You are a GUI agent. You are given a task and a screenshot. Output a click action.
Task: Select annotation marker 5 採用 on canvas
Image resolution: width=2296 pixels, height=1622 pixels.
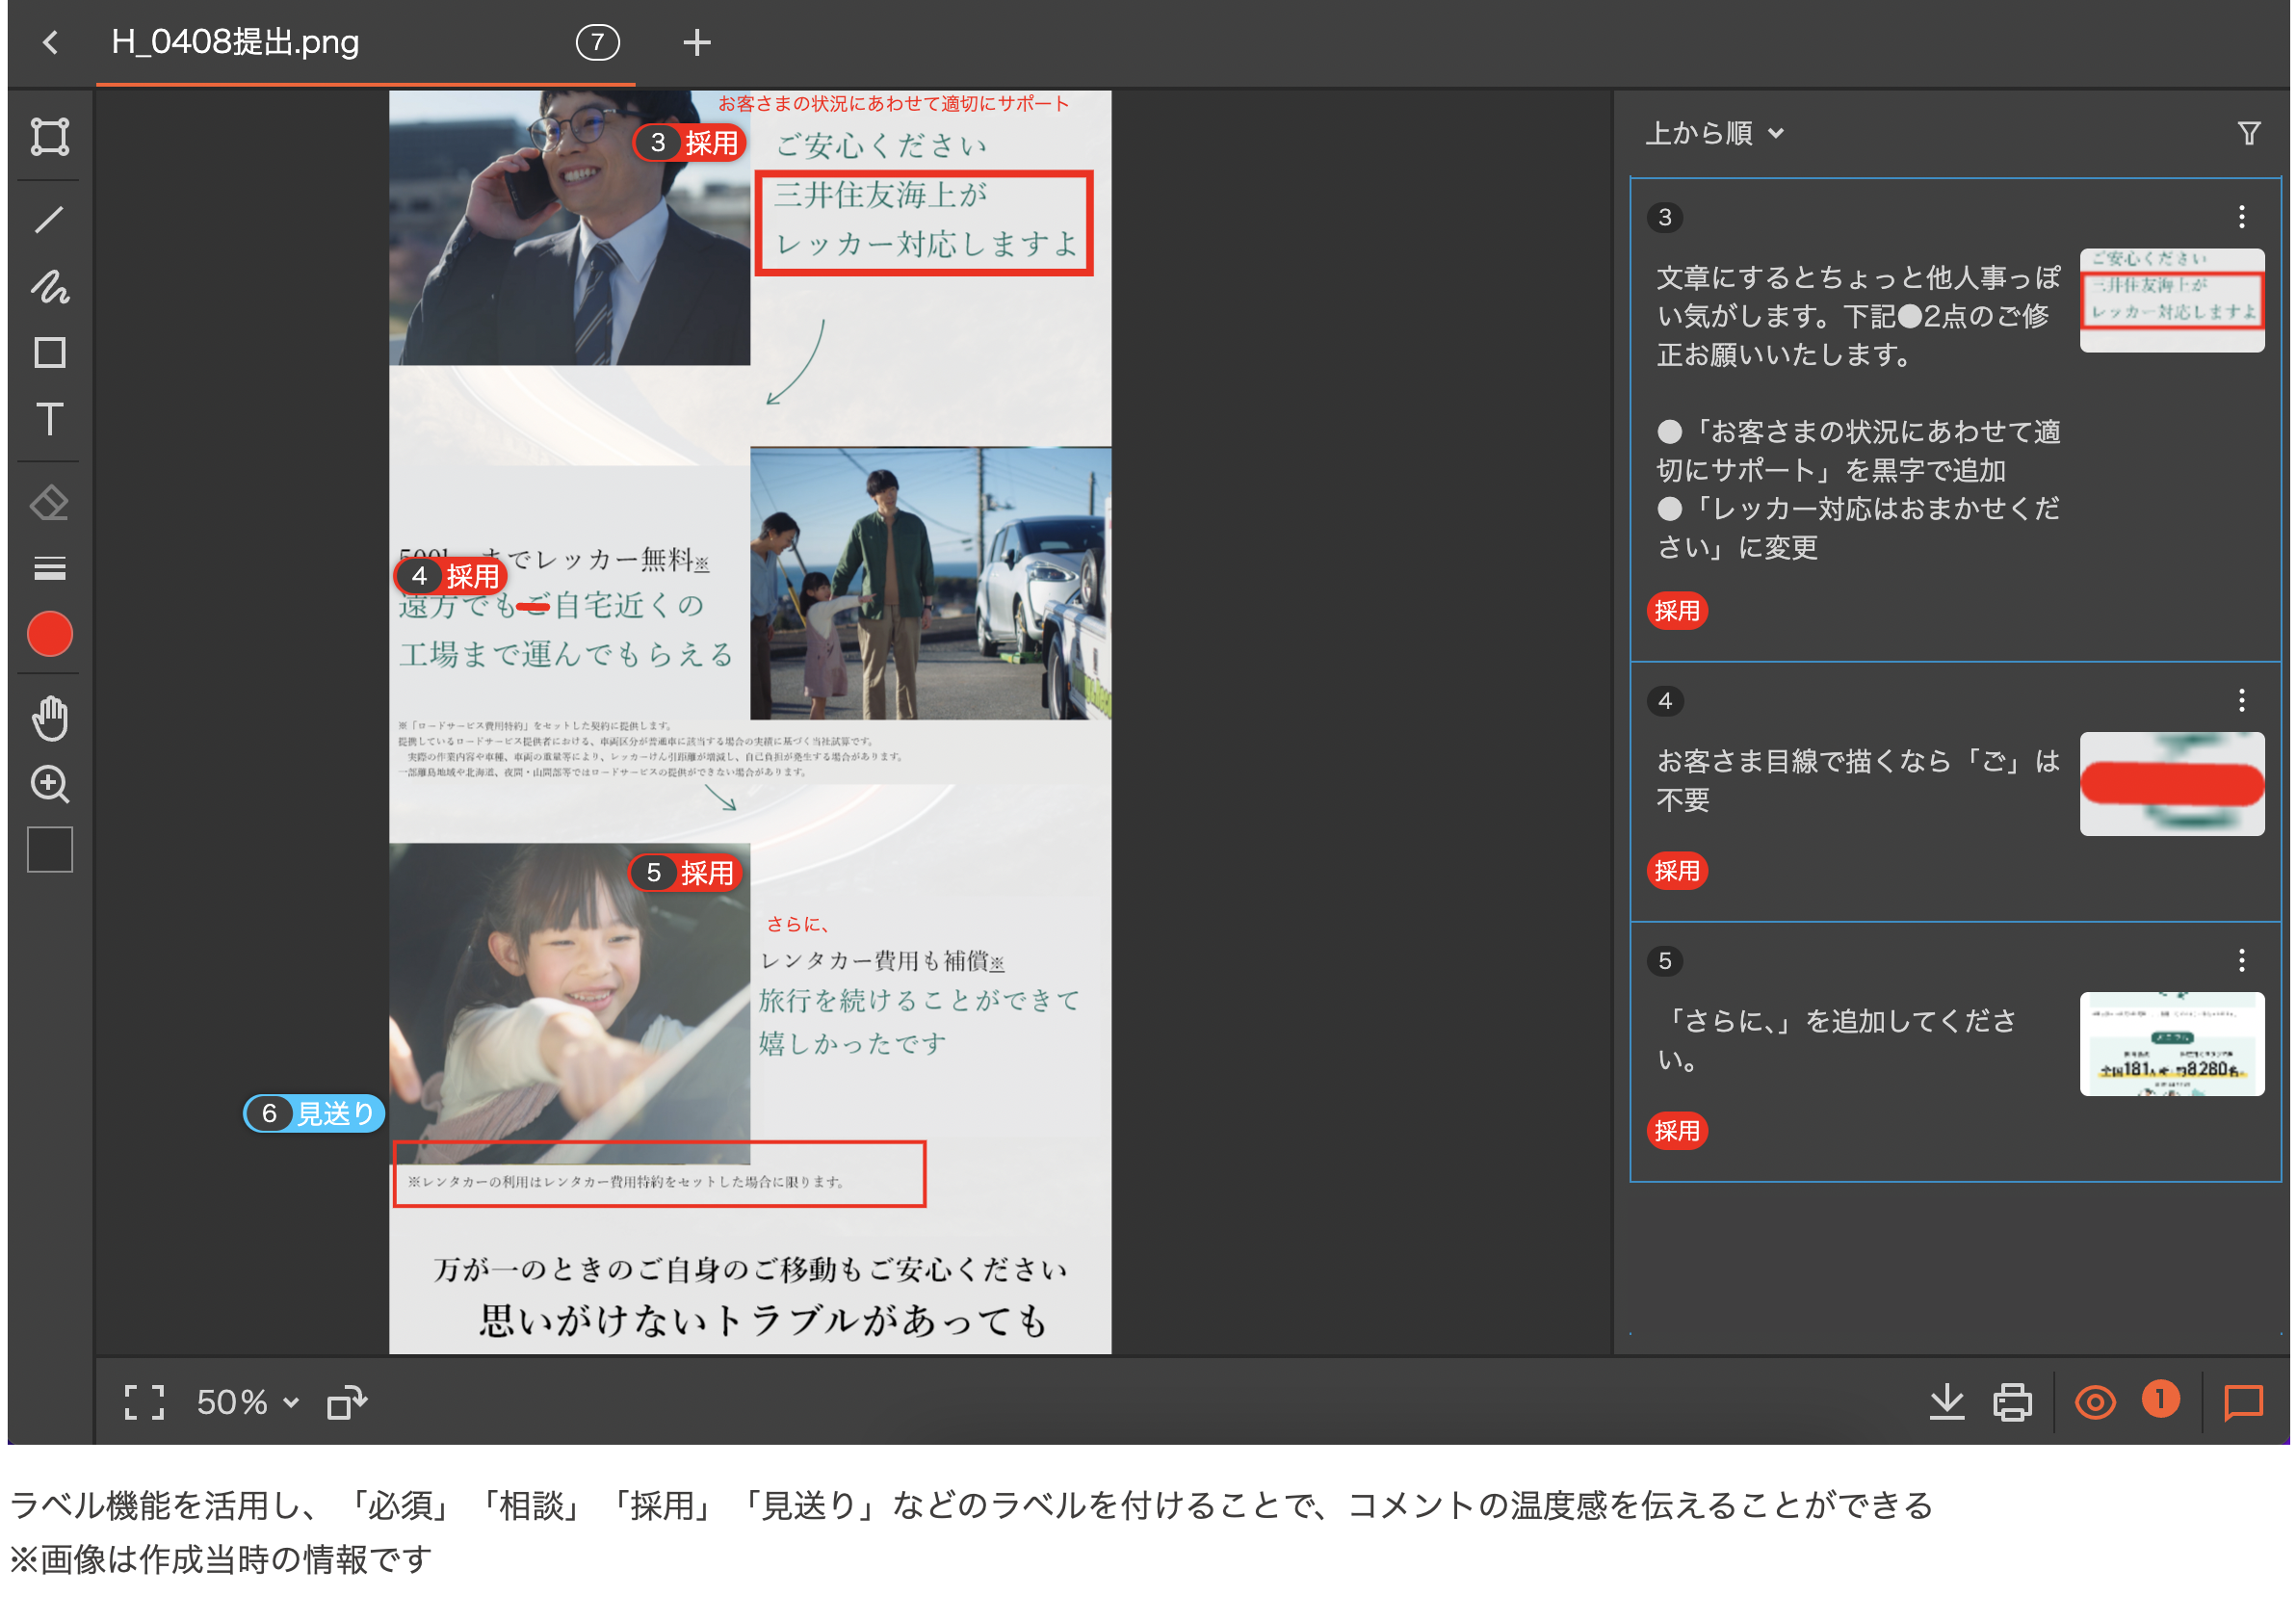click(x=686, y=873)
